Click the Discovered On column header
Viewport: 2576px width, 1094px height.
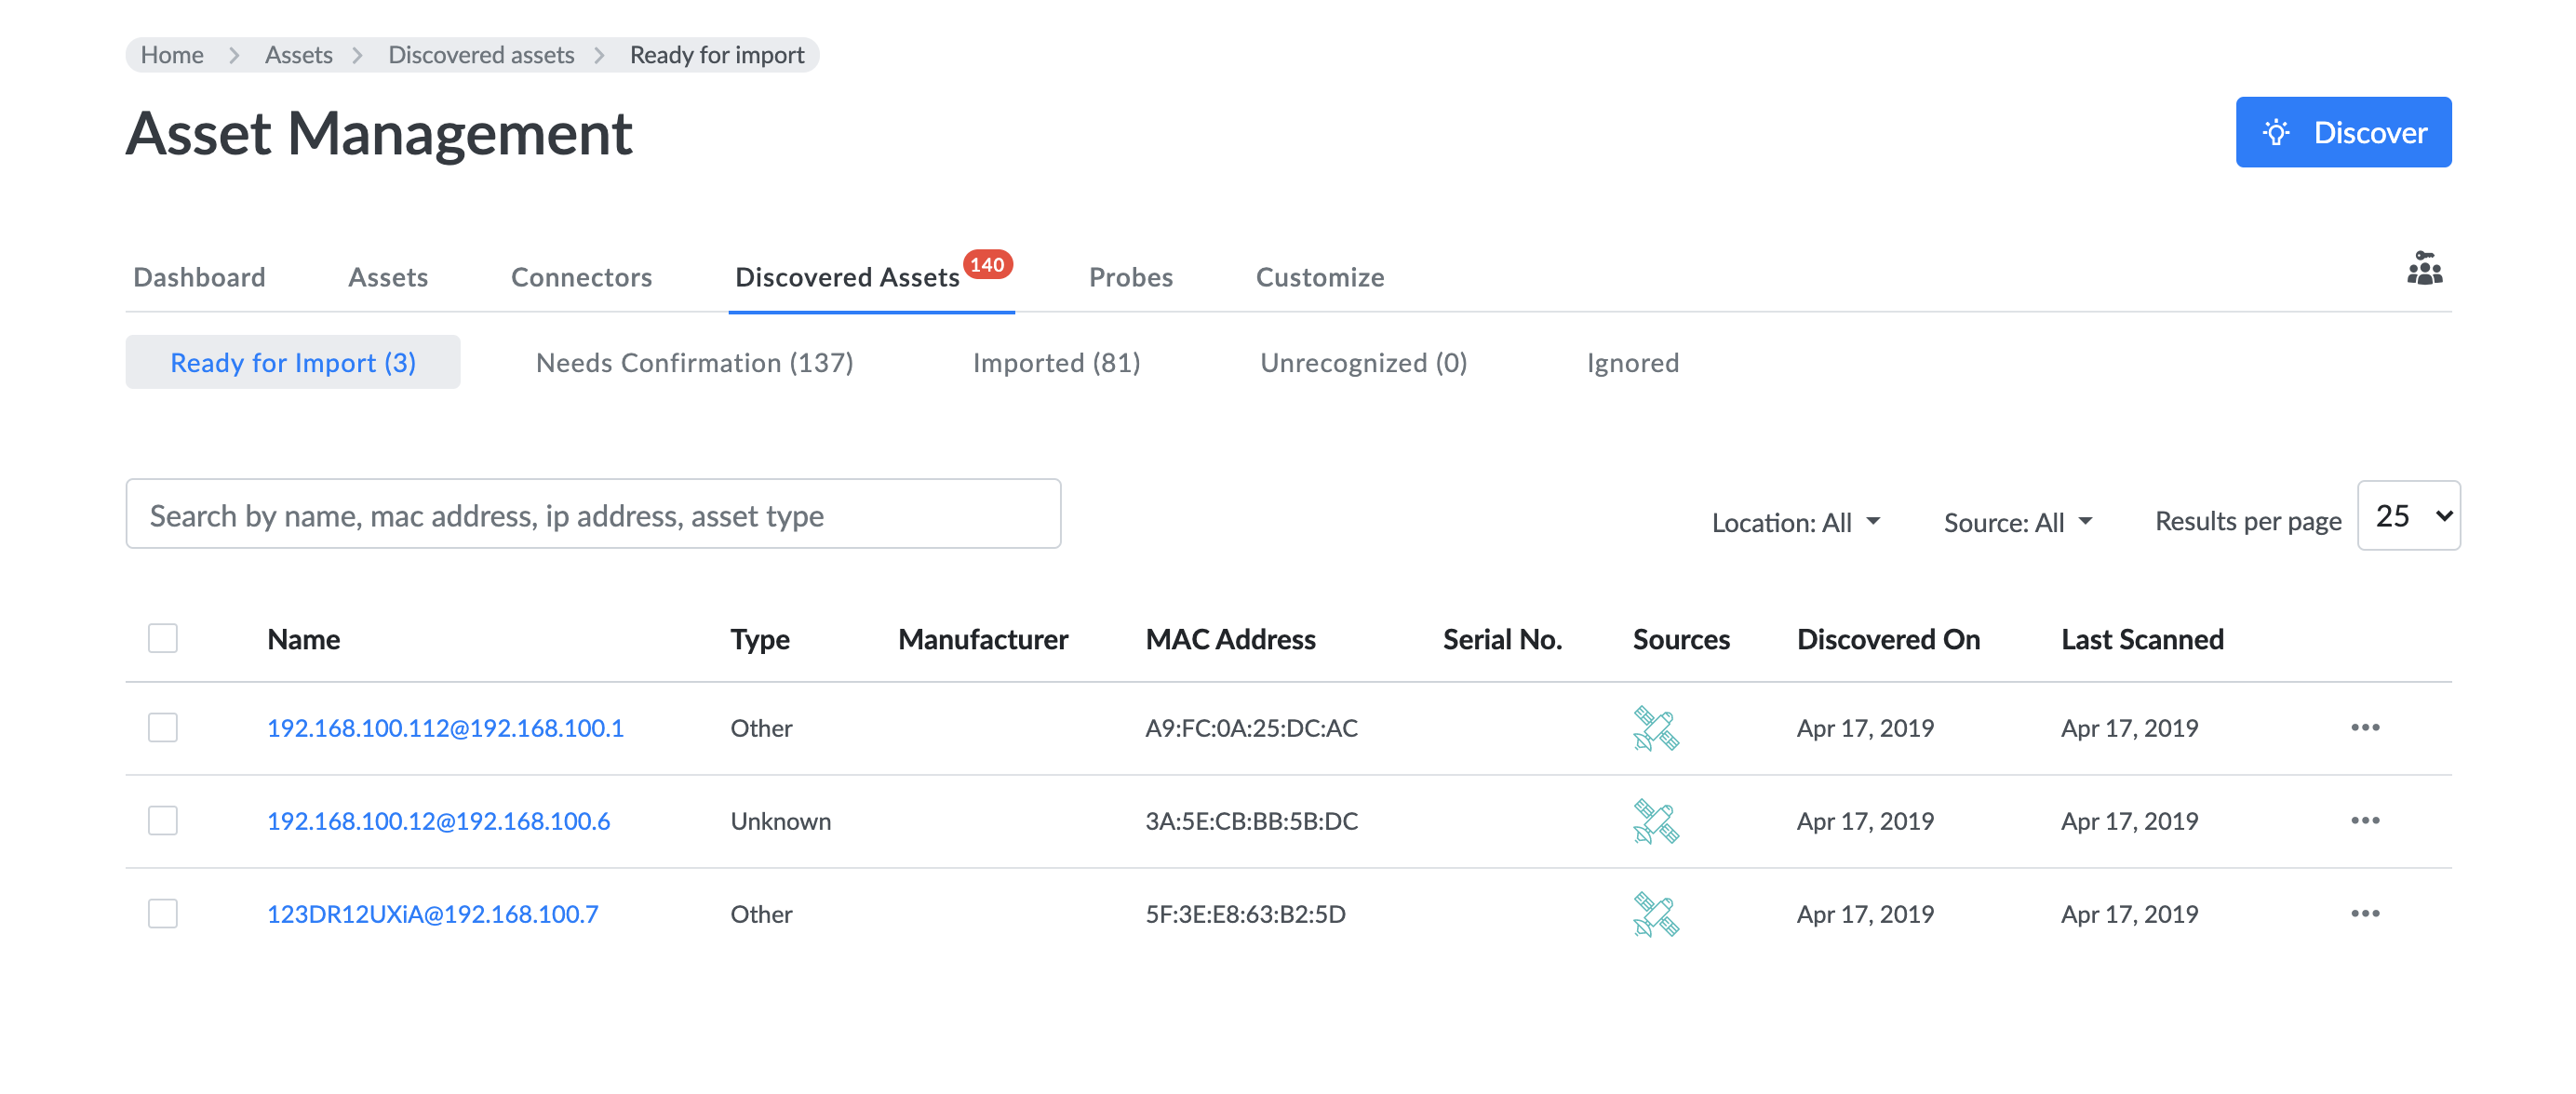(1888, 639)
